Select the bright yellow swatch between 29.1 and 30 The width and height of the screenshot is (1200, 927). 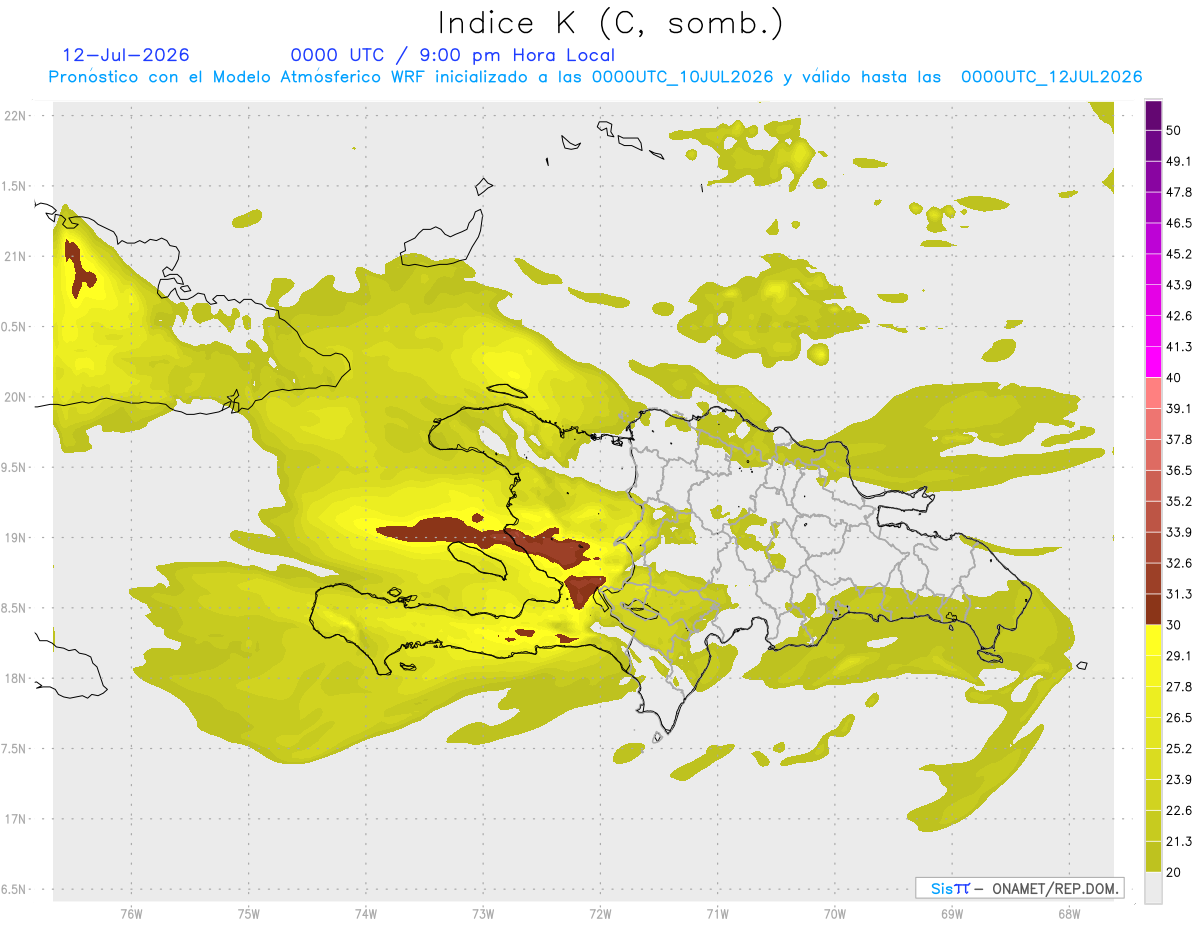click(1154, 640)
